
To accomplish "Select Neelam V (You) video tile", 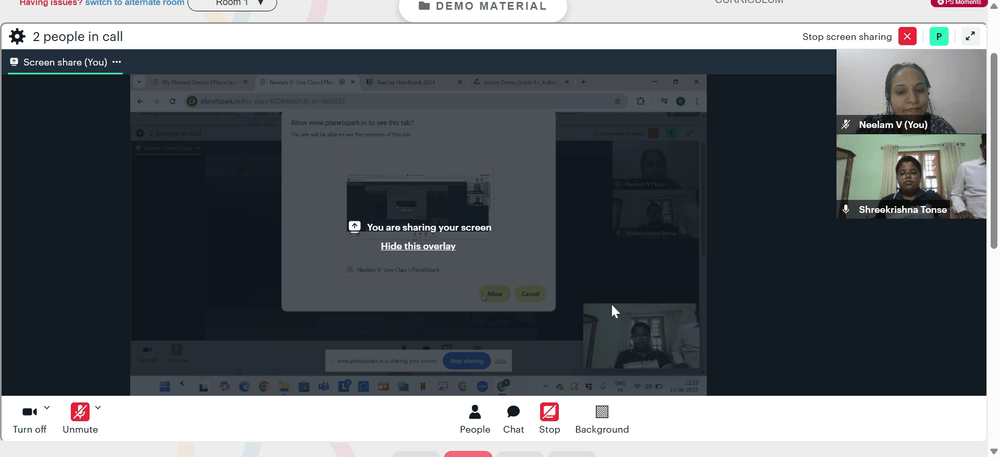I will pyautogui.click(x=911, y=91).
